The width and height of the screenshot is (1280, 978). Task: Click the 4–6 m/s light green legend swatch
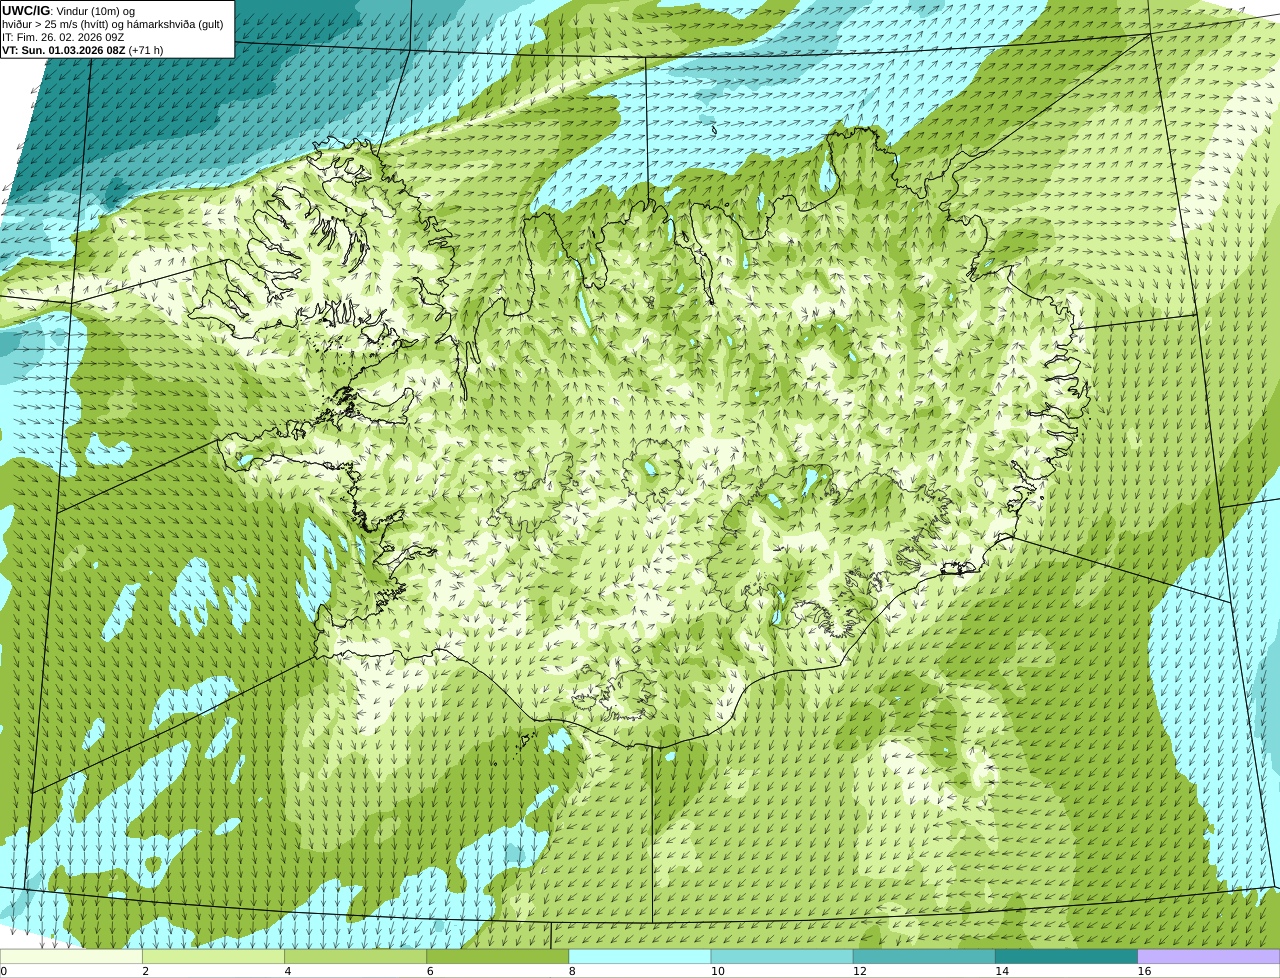[355, 956]
